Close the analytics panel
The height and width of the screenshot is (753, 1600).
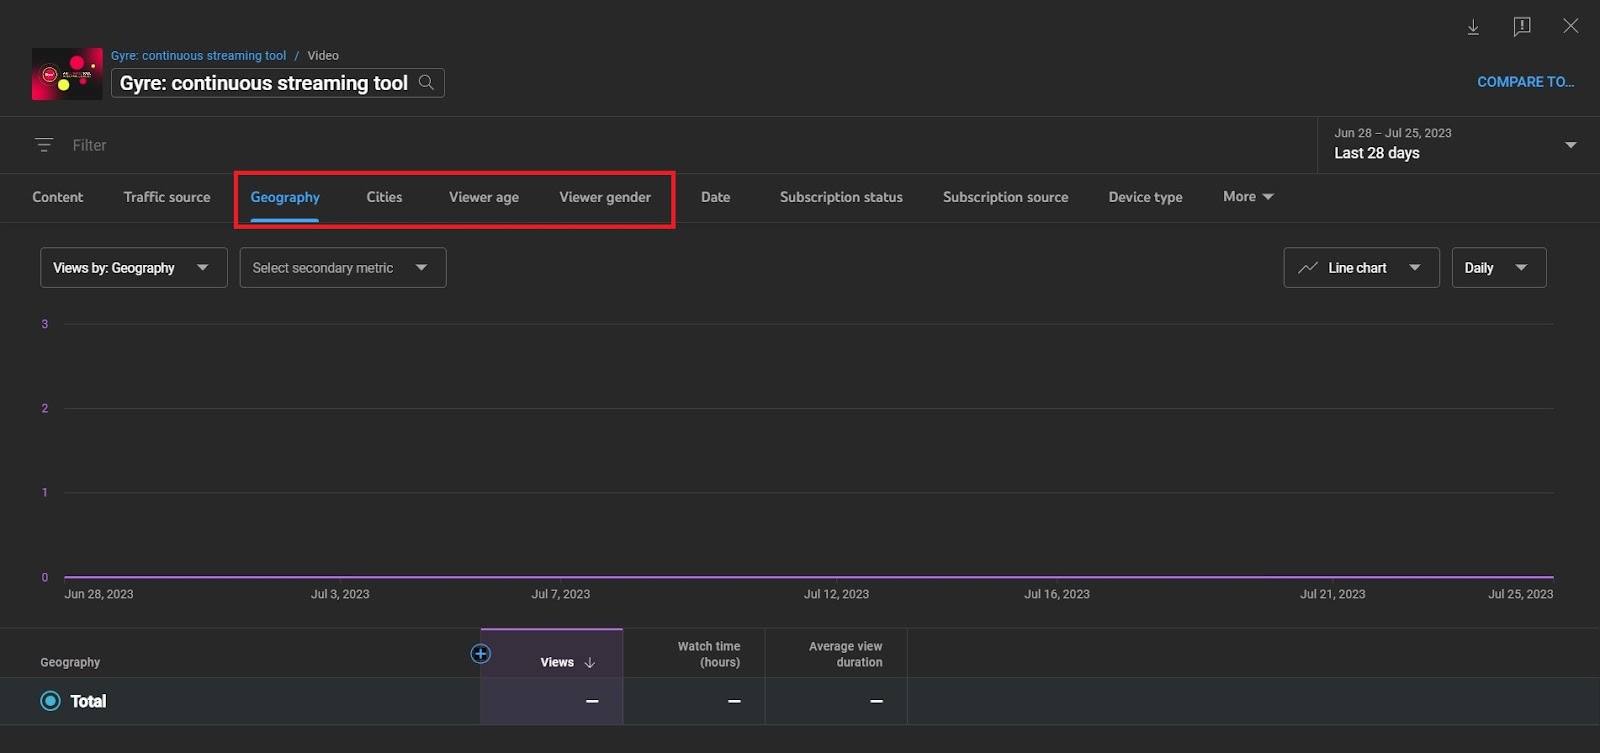click(1571, 26)
